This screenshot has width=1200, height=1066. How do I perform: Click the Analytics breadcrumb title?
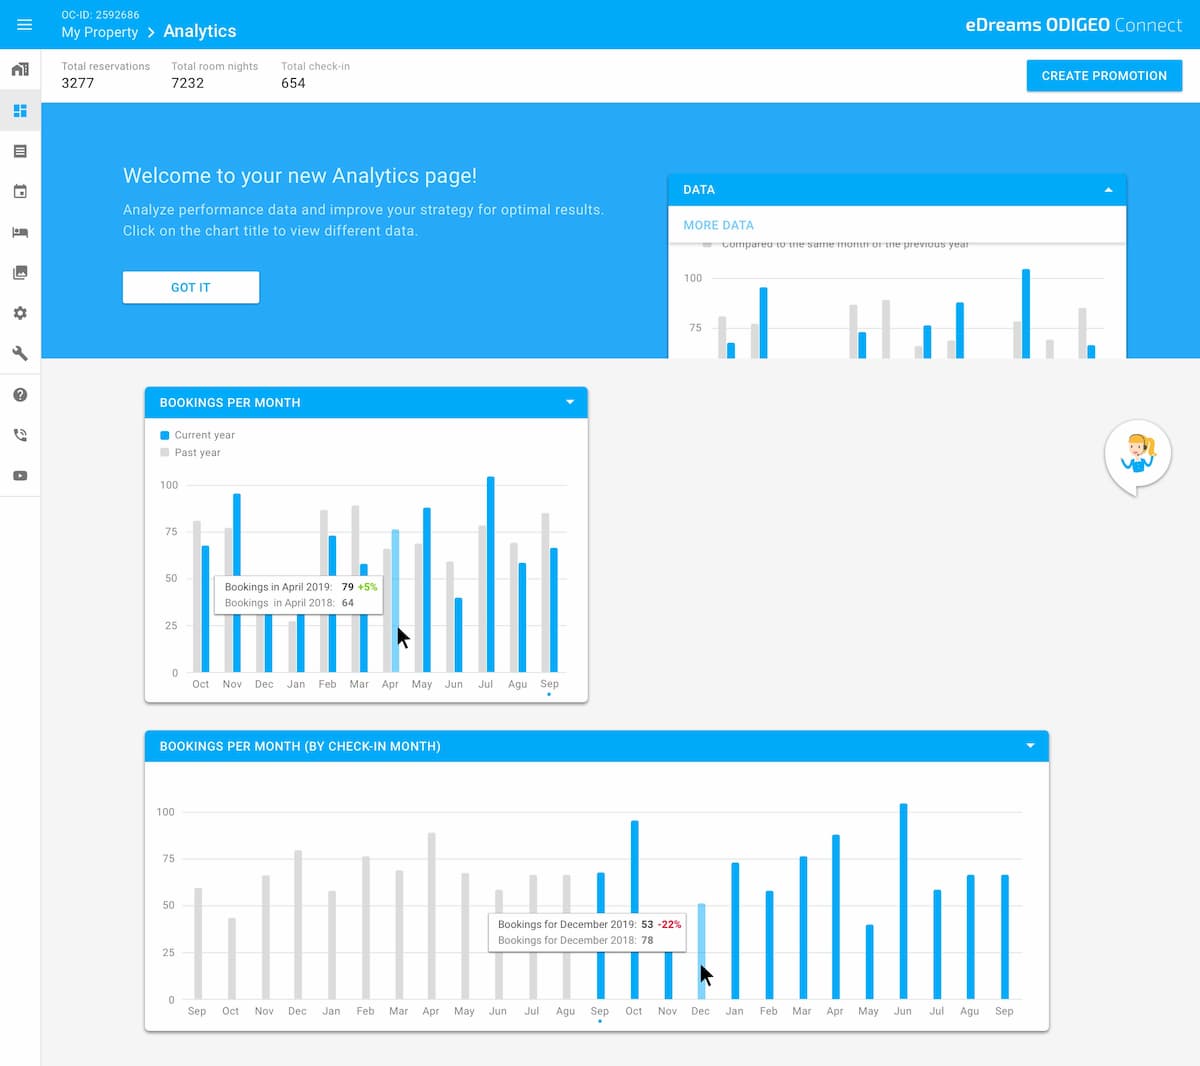pos(200,31)
